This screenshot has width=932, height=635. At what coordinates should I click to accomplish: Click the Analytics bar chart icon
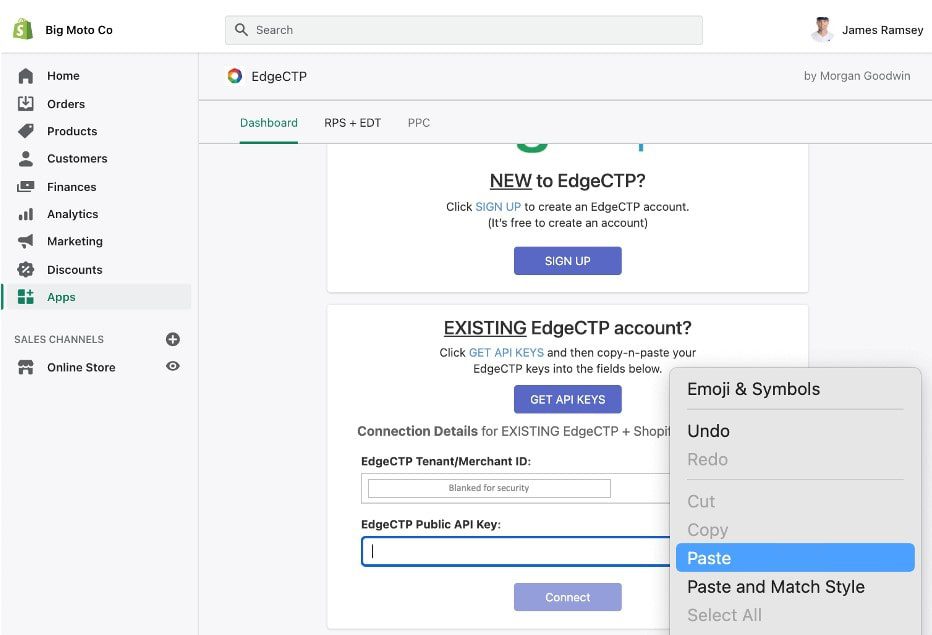(26, 214)
